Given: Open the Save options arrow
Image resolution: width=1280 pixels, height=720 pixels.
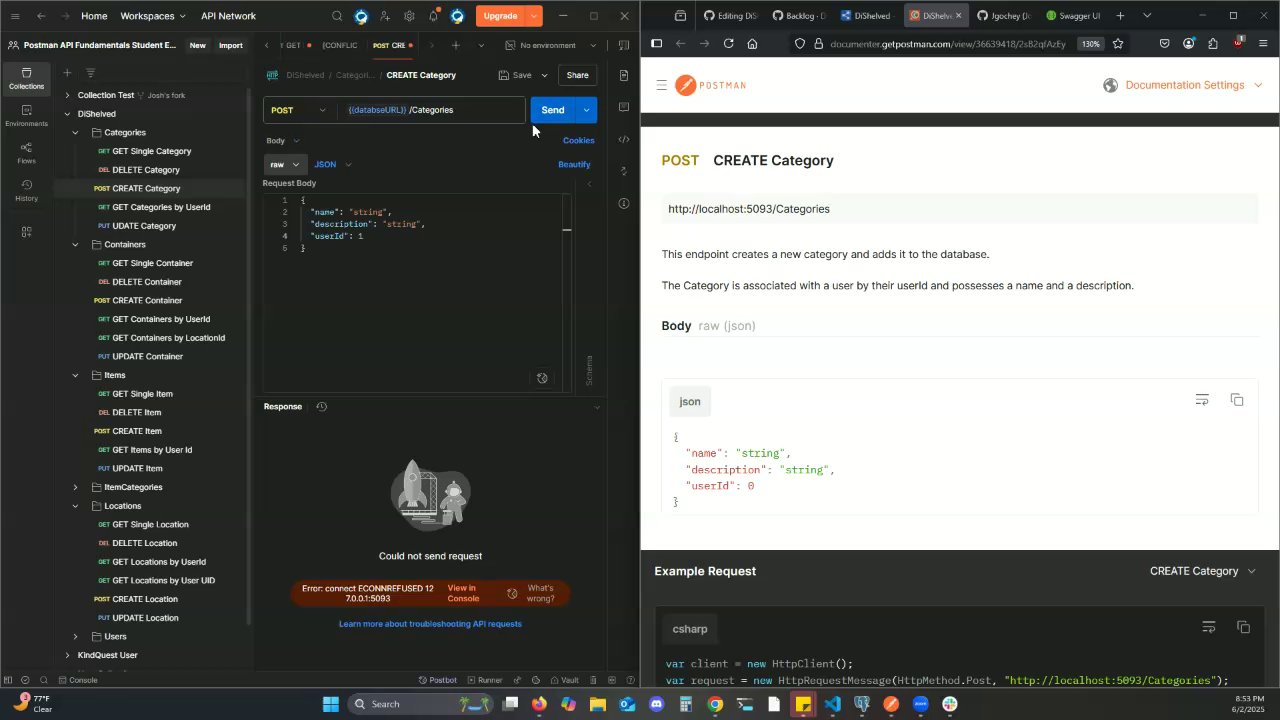Looking at the screenshot, I should tap(544, 75).
